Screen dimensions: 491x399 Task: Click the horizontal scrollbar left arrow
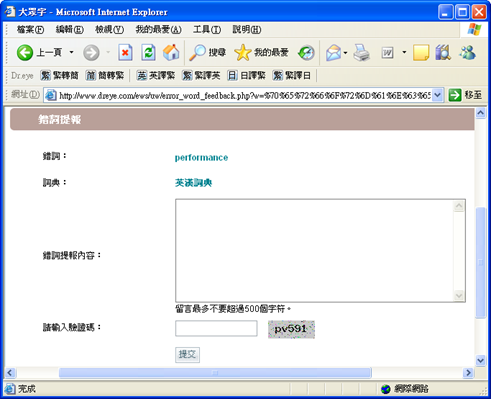[10, 373]
